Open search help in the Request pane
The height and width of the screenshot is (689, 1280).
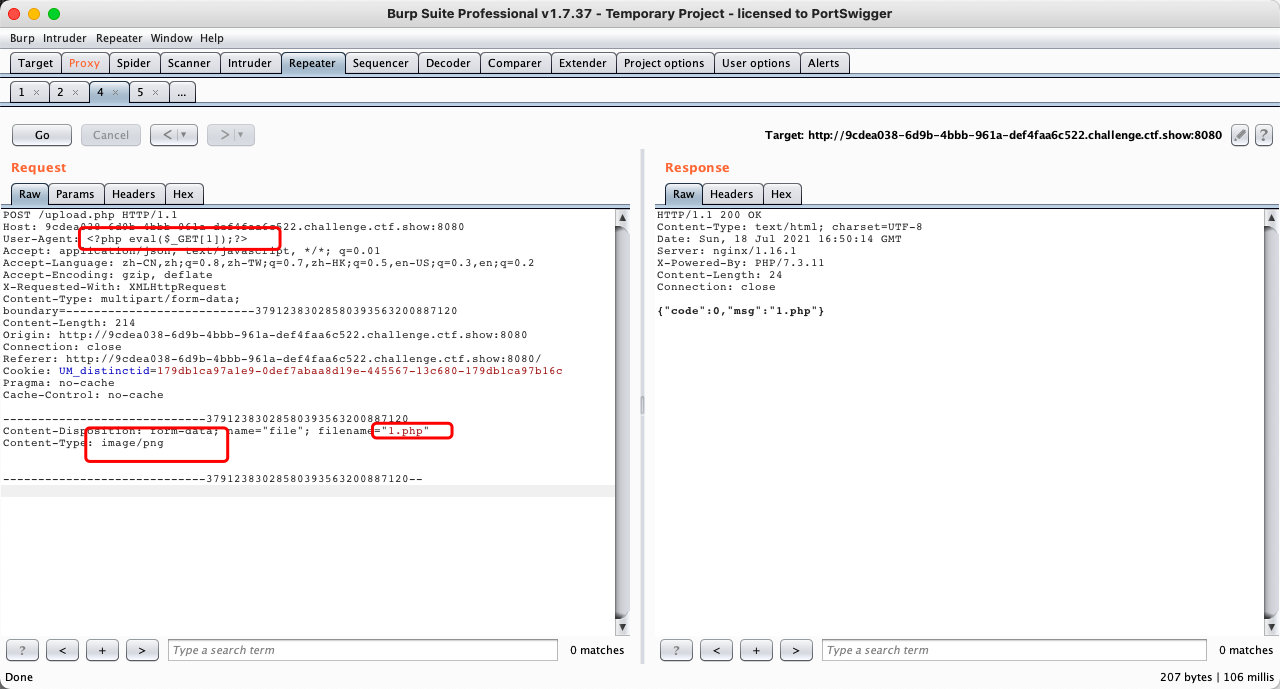tap(22, 650)
